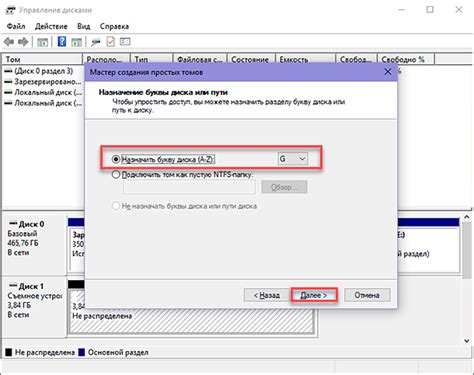Open the Справка menu
Screen dimensions: 474x375
click(114, 26)
